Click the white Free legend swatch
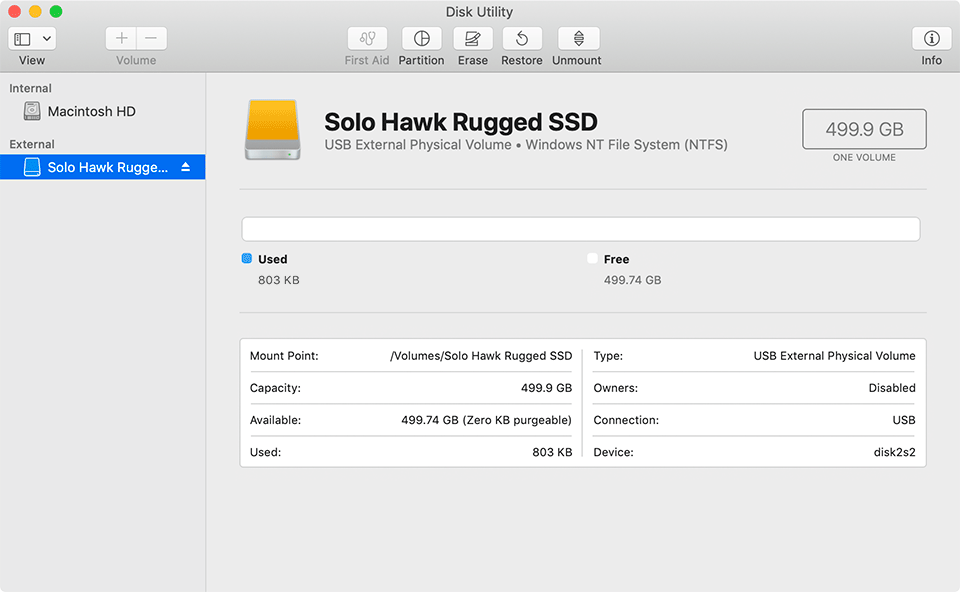The height and width of the screenshot is (592, 960). 592,259
